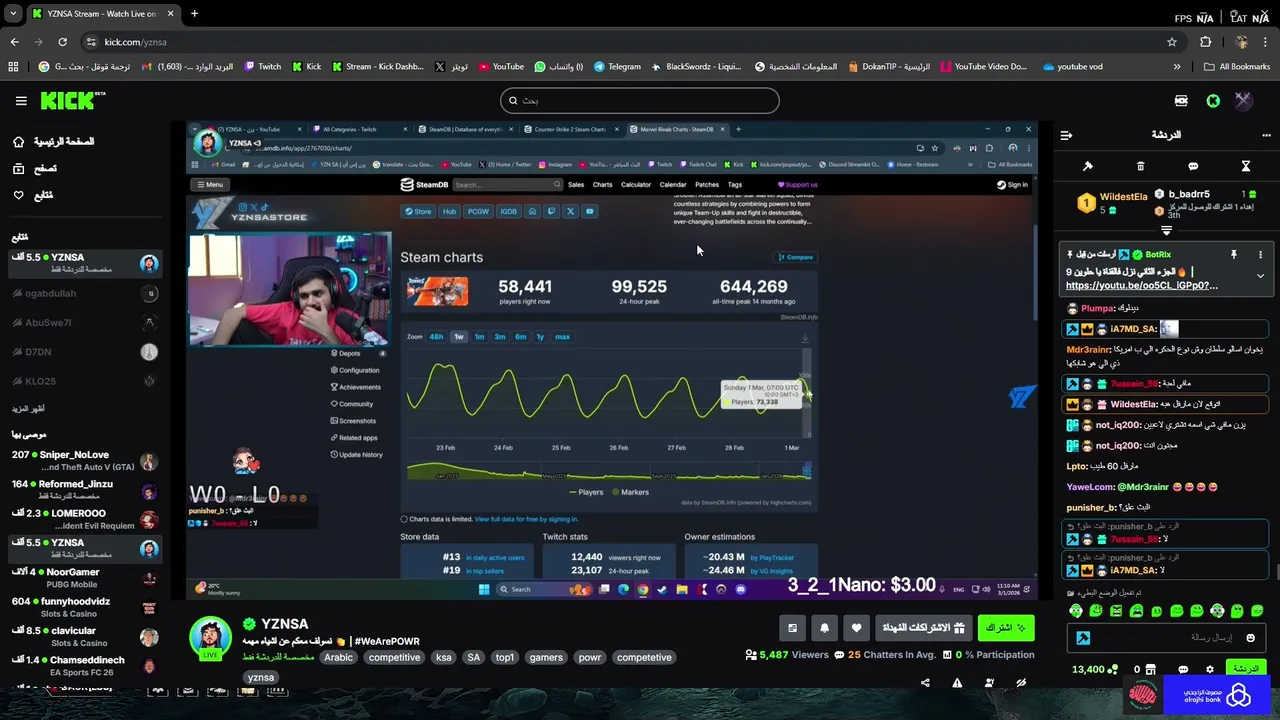Toggle follow with the heart button
The height and width of the screenshot is (720, 1280).
(x=856, y=628)
